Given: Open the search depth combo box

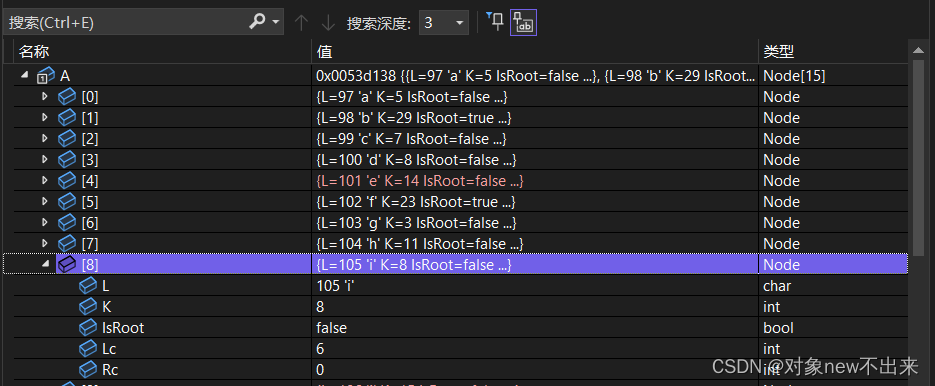Looking at the screenshot, I should pos(444,23).
